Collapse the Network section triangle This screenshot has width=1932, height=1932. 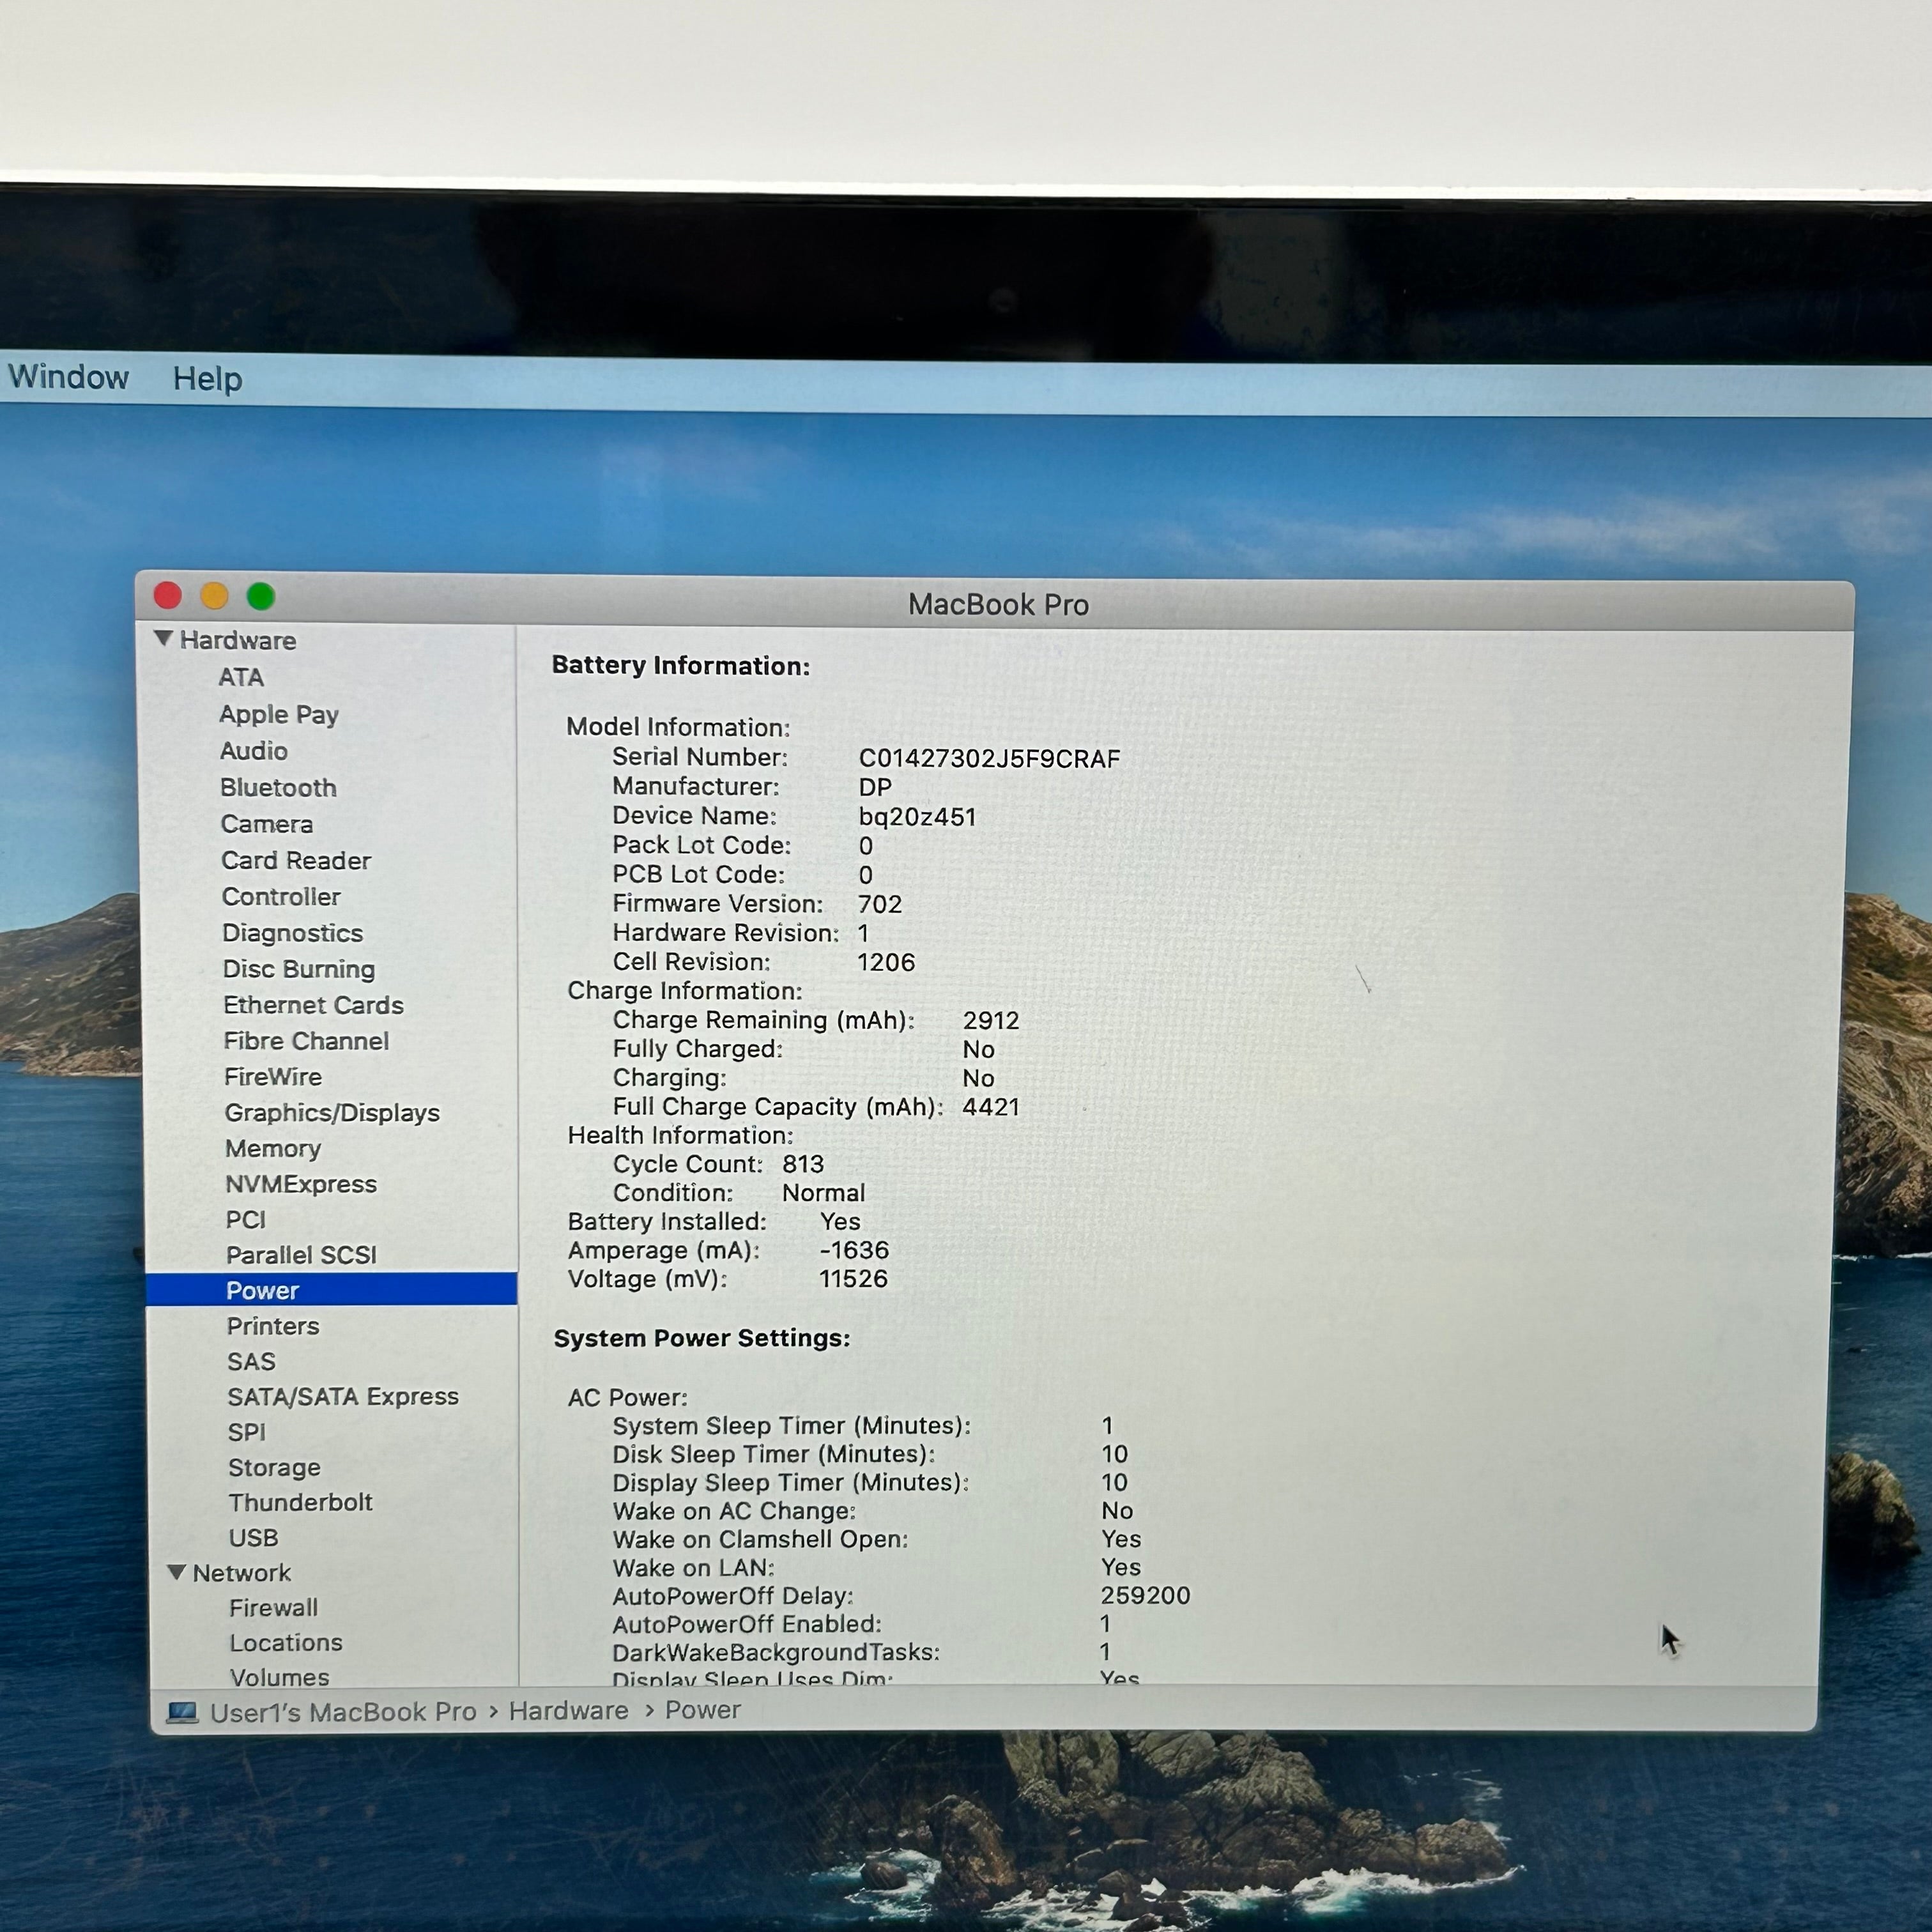(x=177, y=1572)
